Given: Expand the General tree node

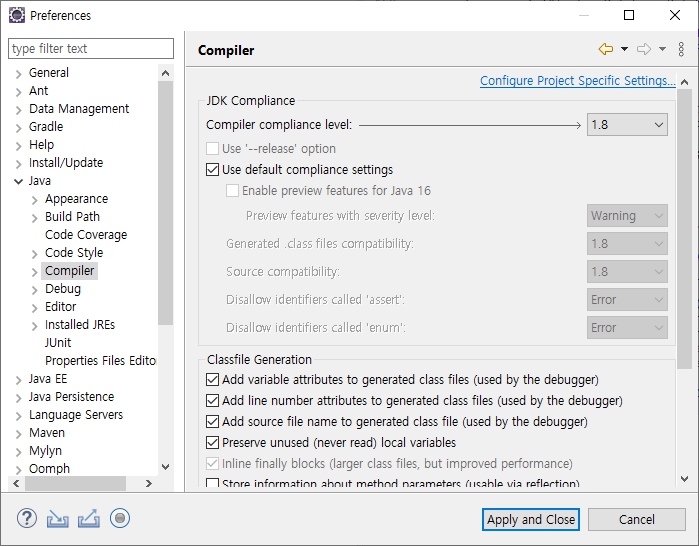Looking at the screenshot, I should [x=18, y=74].
